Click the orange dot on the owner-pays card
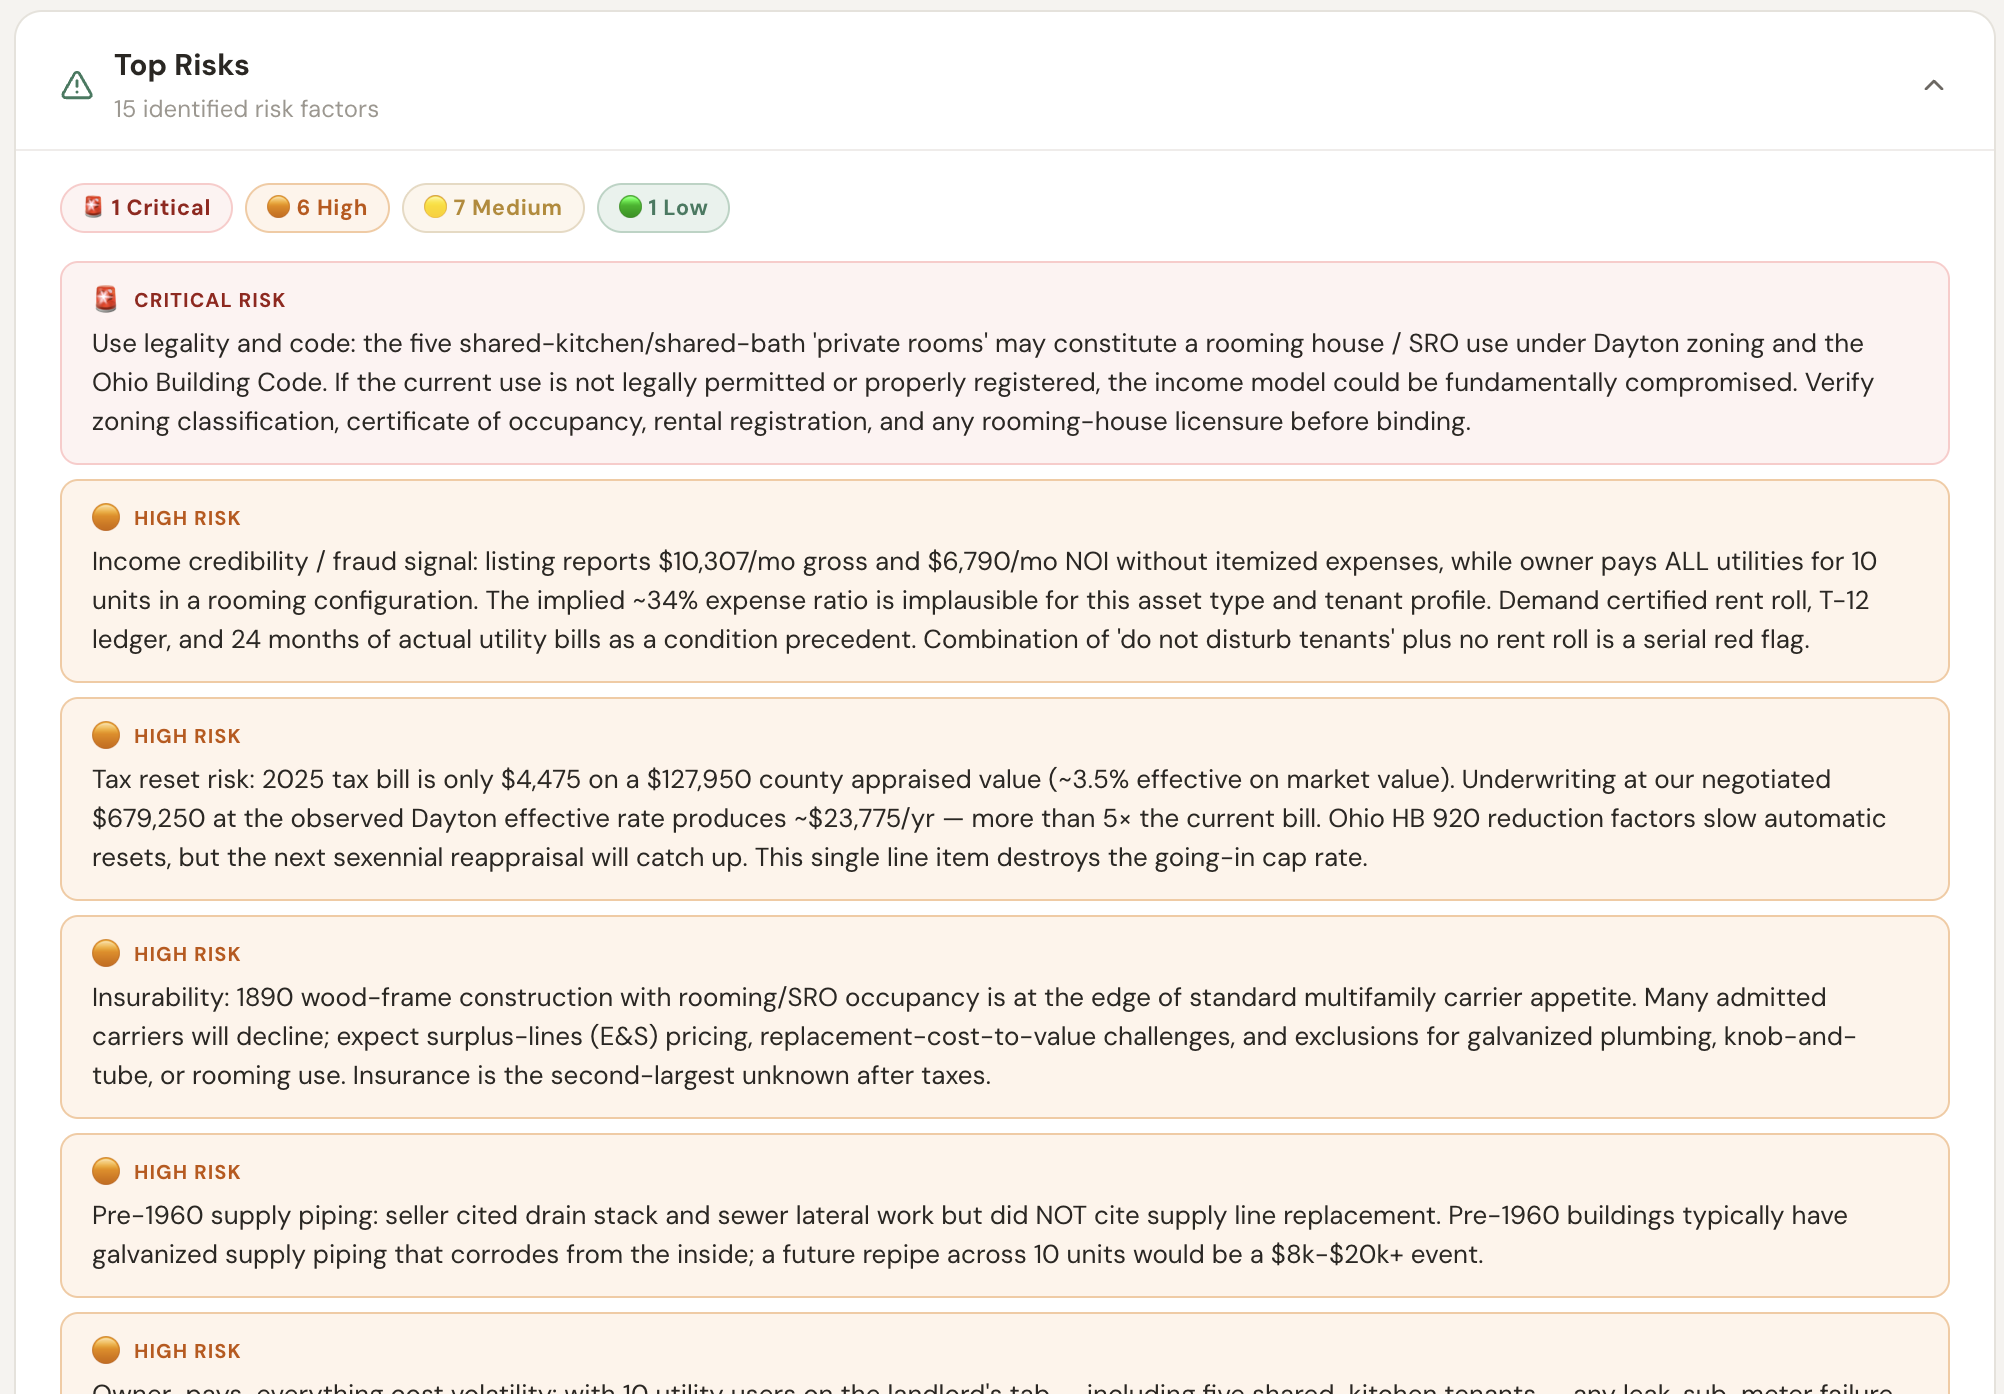 pos(106,1350)
